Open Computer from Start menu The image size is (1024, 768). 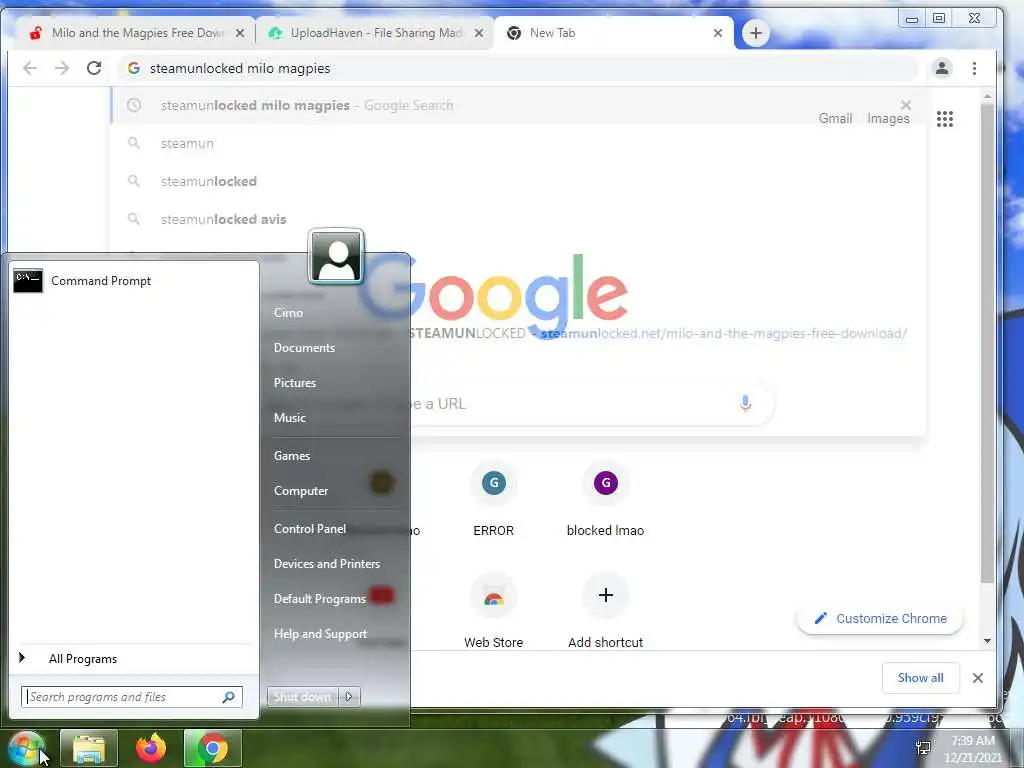click(x=301, y=491)
